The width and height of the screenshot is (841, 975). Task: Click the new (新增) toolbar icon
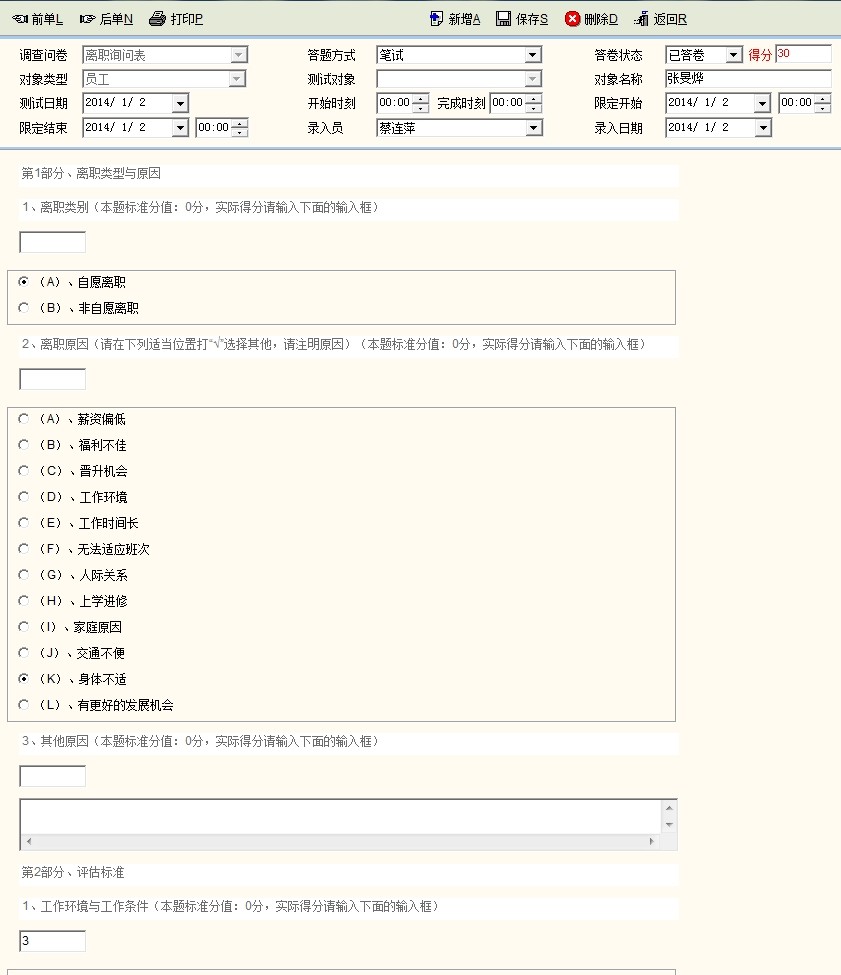tap(436, 19)
